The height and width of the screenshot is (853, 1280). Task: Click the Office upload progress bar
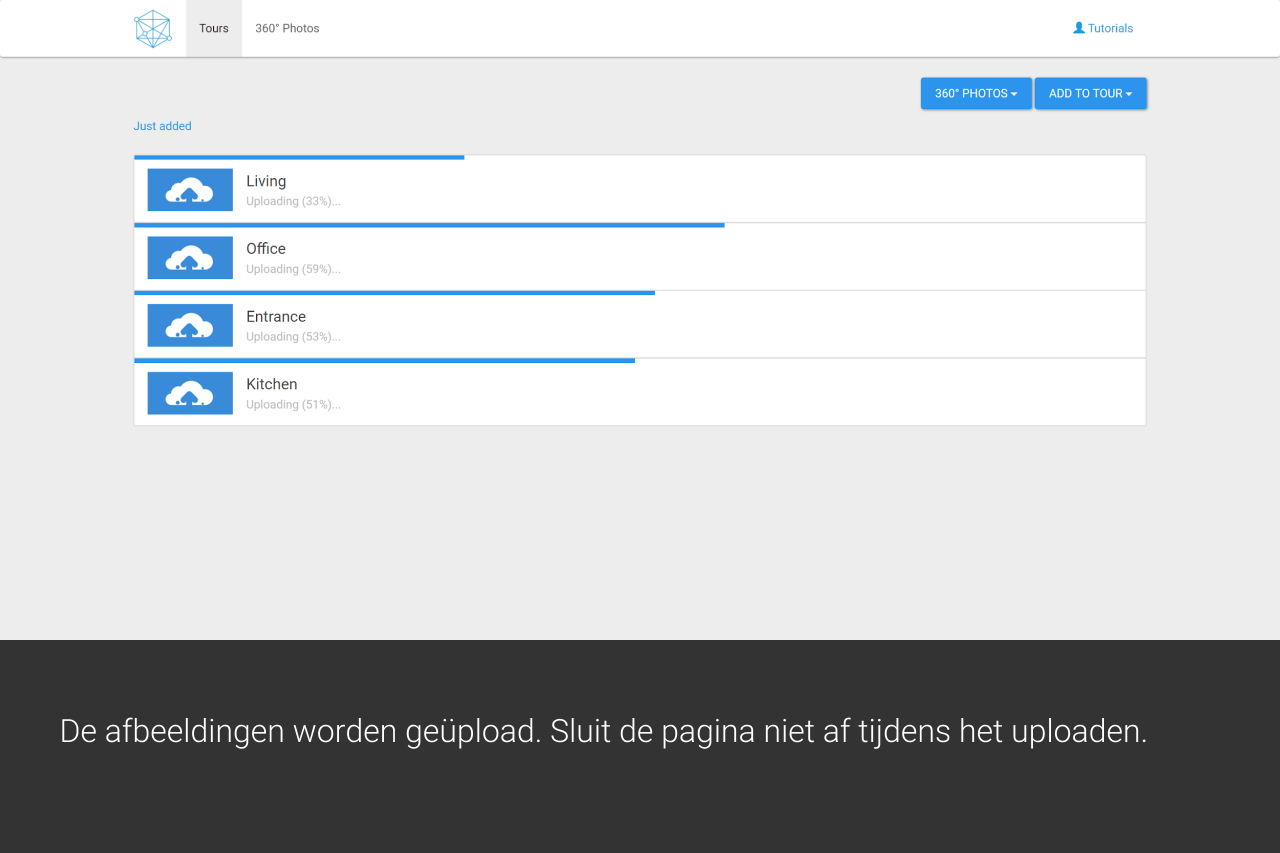pyautogui.click(x=429, y=225)
